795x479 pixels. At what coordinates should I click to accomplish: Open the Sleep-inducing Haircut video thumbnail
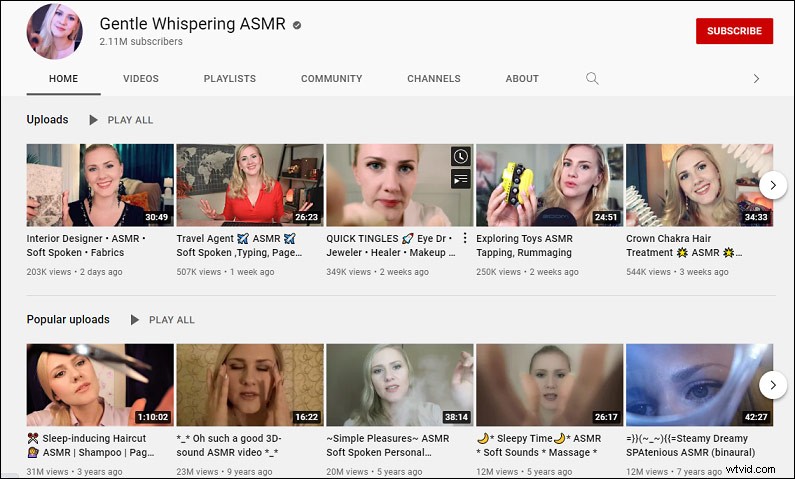(100, 385)
